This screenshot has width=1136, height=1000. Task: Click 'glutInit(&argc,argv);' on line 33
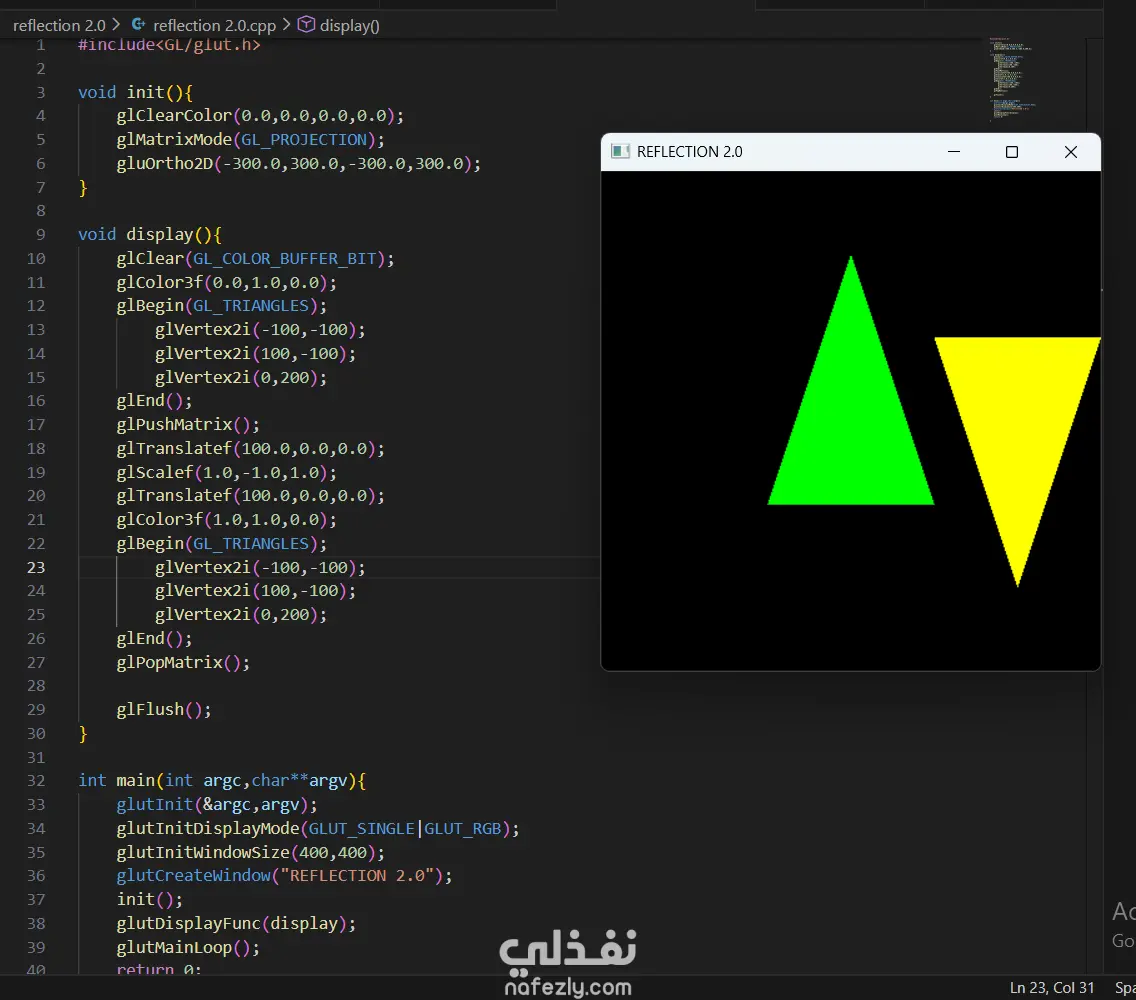click(217, 804)
